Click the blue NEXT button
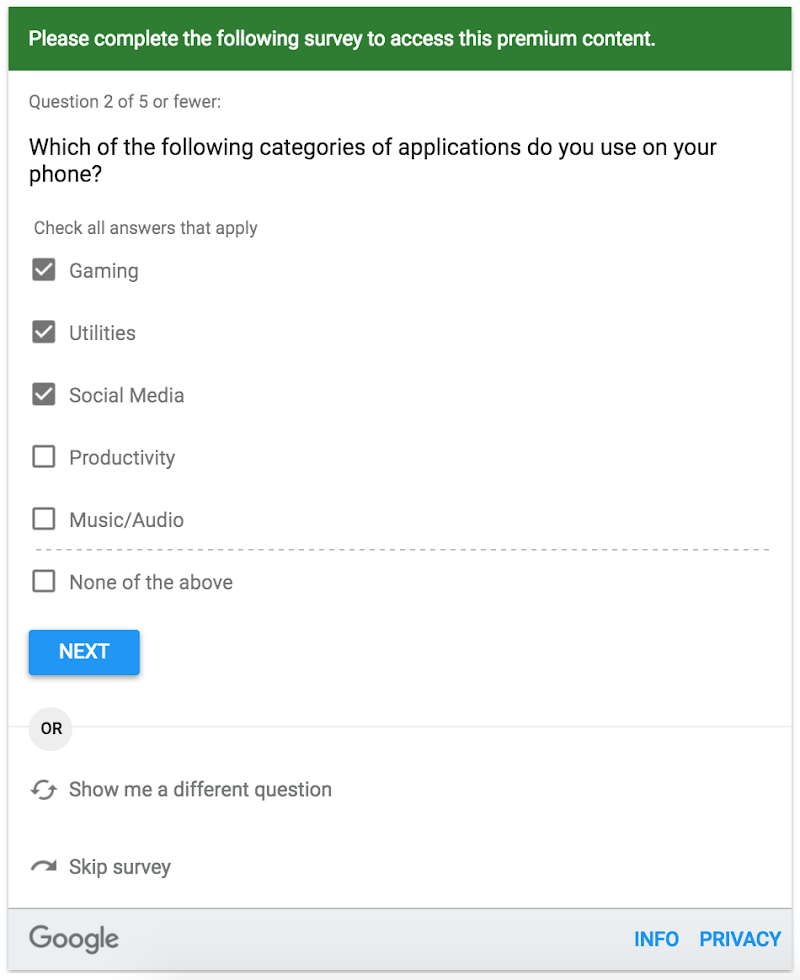The width and height of the screenshot is (800, 980). point(84,652)
